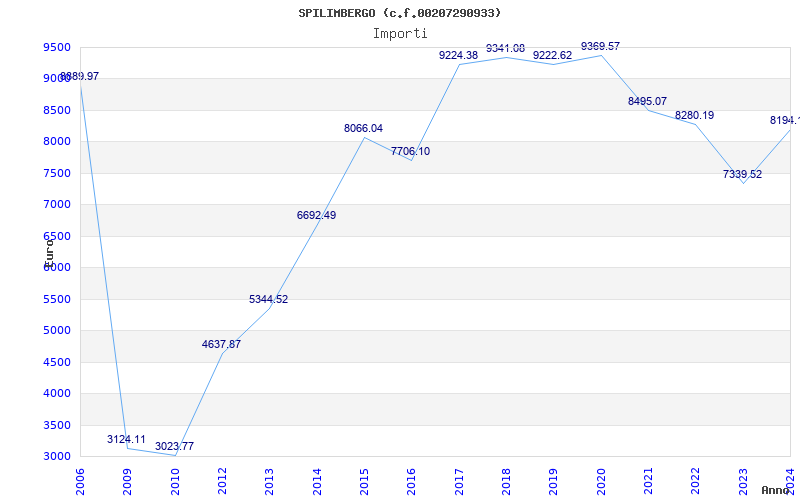
Task: Click the 4637.87 value label
Action: click(x=221, y=344)
